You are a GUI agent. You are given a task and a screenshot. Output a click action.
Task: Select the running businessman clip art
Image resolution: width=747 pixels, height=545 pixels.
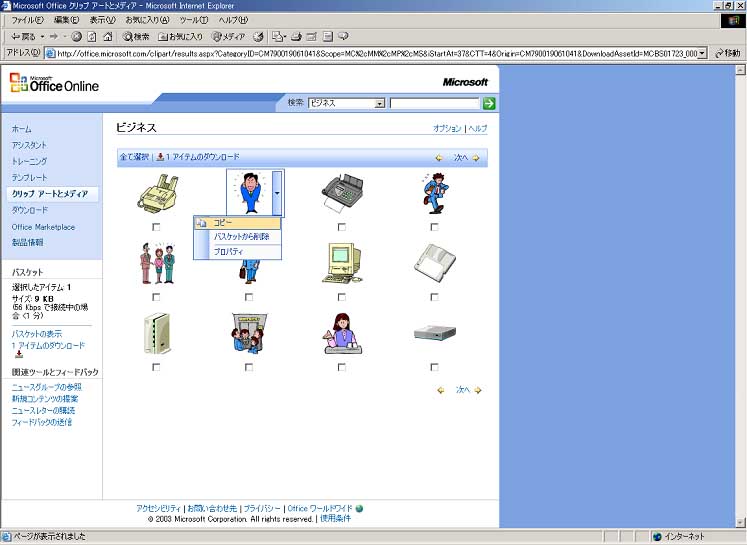click(x=435, y=192)
